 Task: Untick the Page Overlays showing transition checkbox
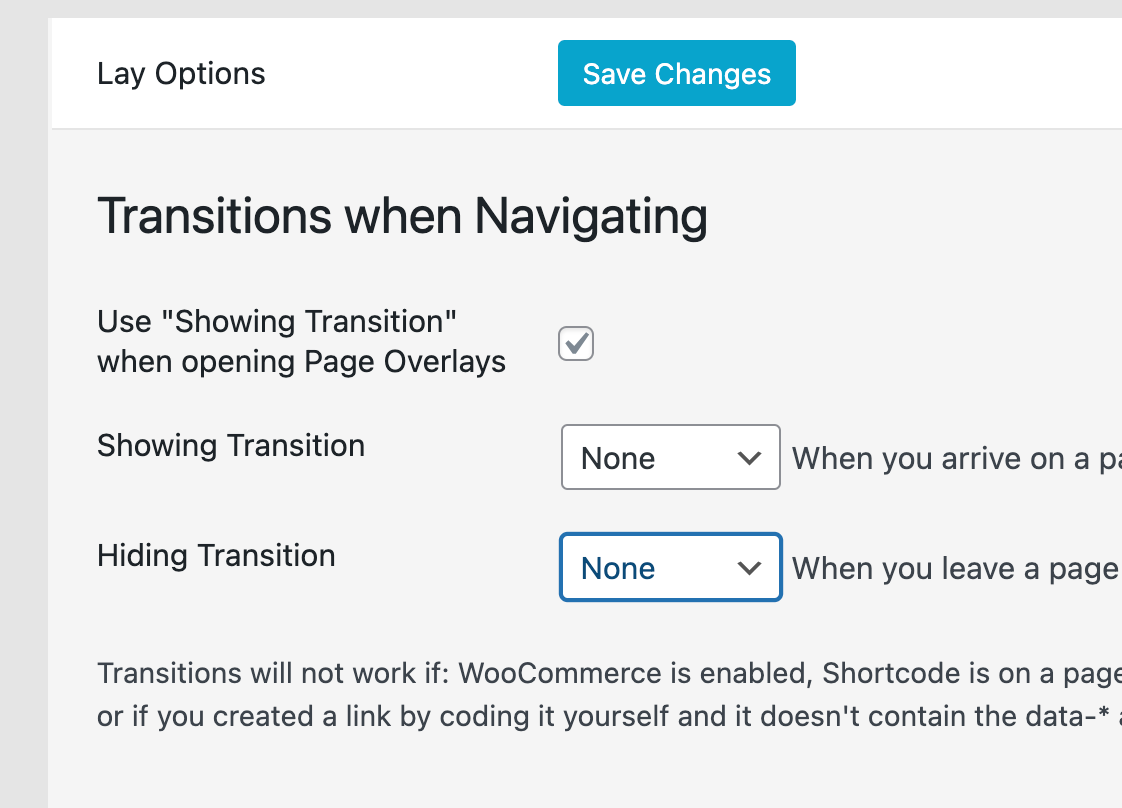coord(576,343)
